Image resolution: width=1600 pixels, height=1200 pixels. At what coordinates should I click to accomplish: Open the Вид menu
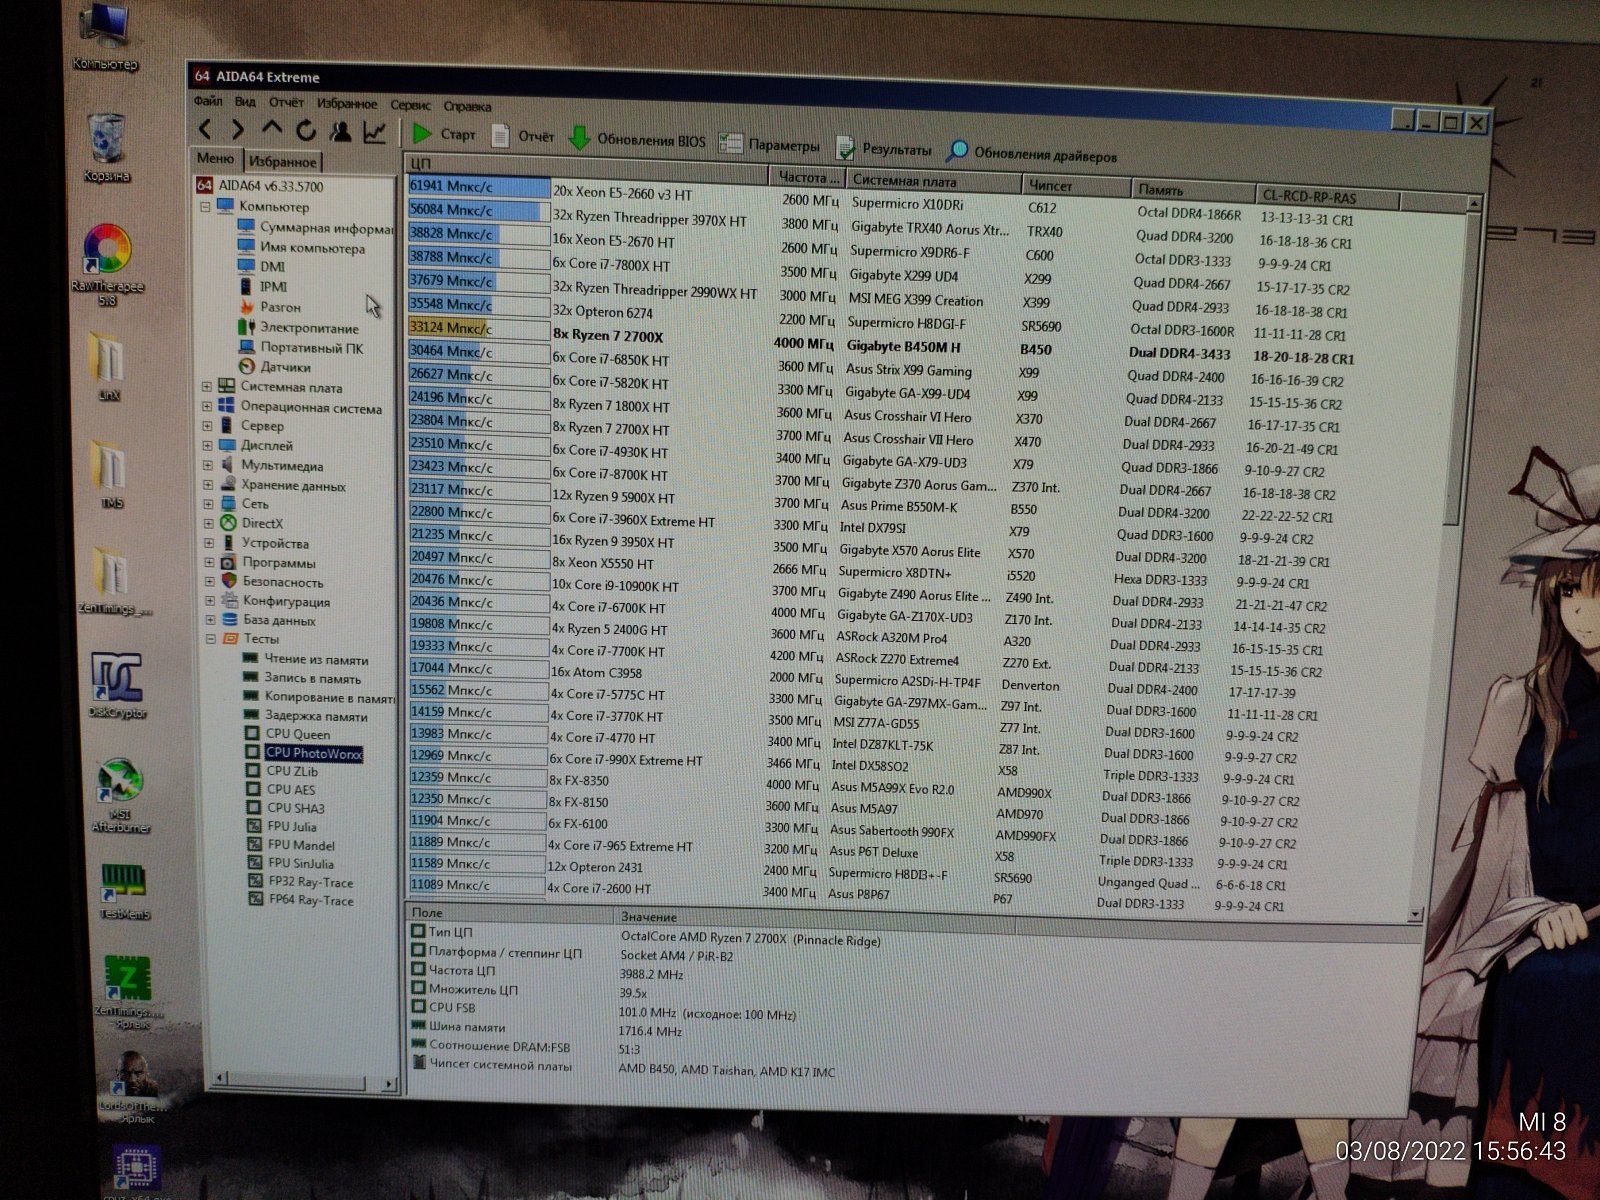(x=245, y=102)
